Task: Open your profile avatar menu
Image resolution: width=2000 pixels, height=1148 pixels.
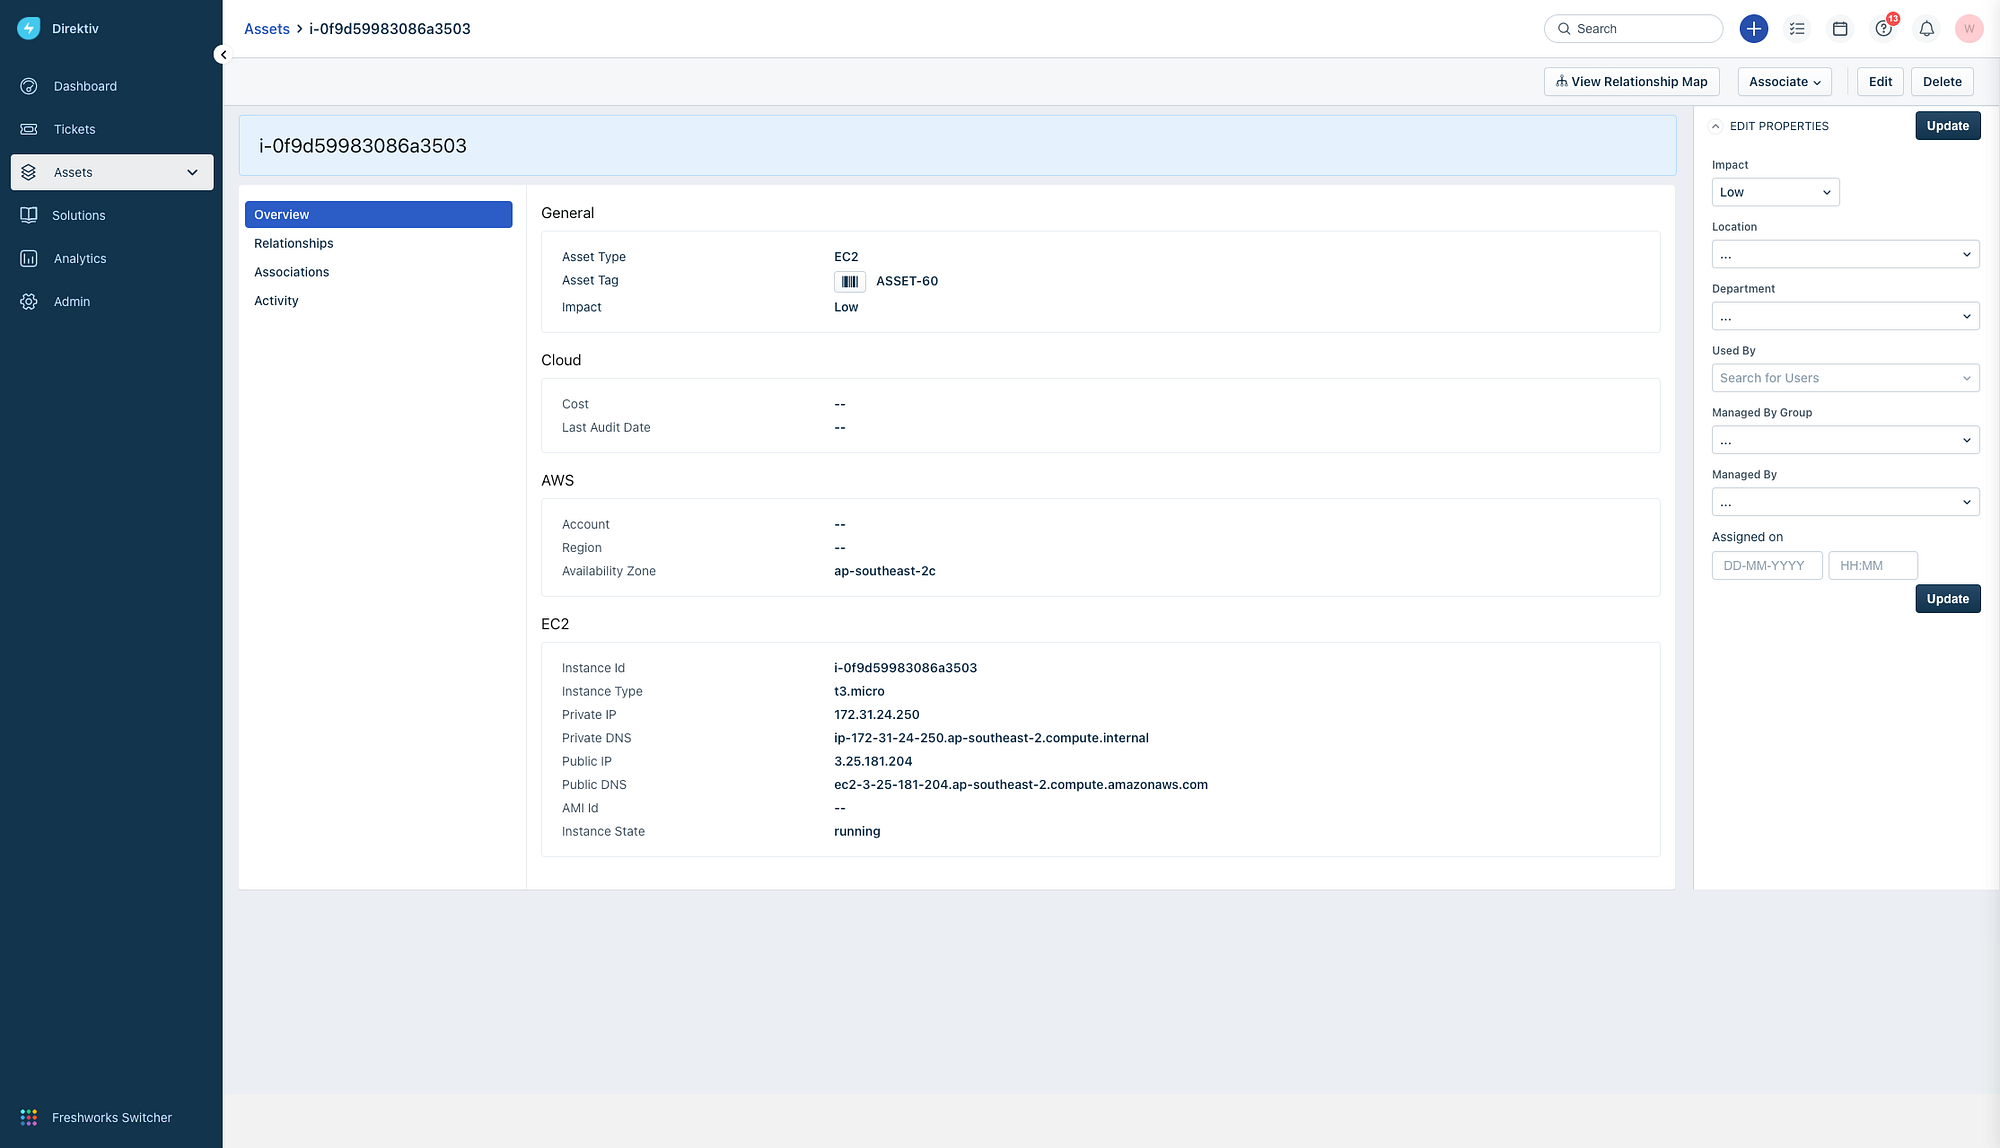Action: pos(1968,28)
